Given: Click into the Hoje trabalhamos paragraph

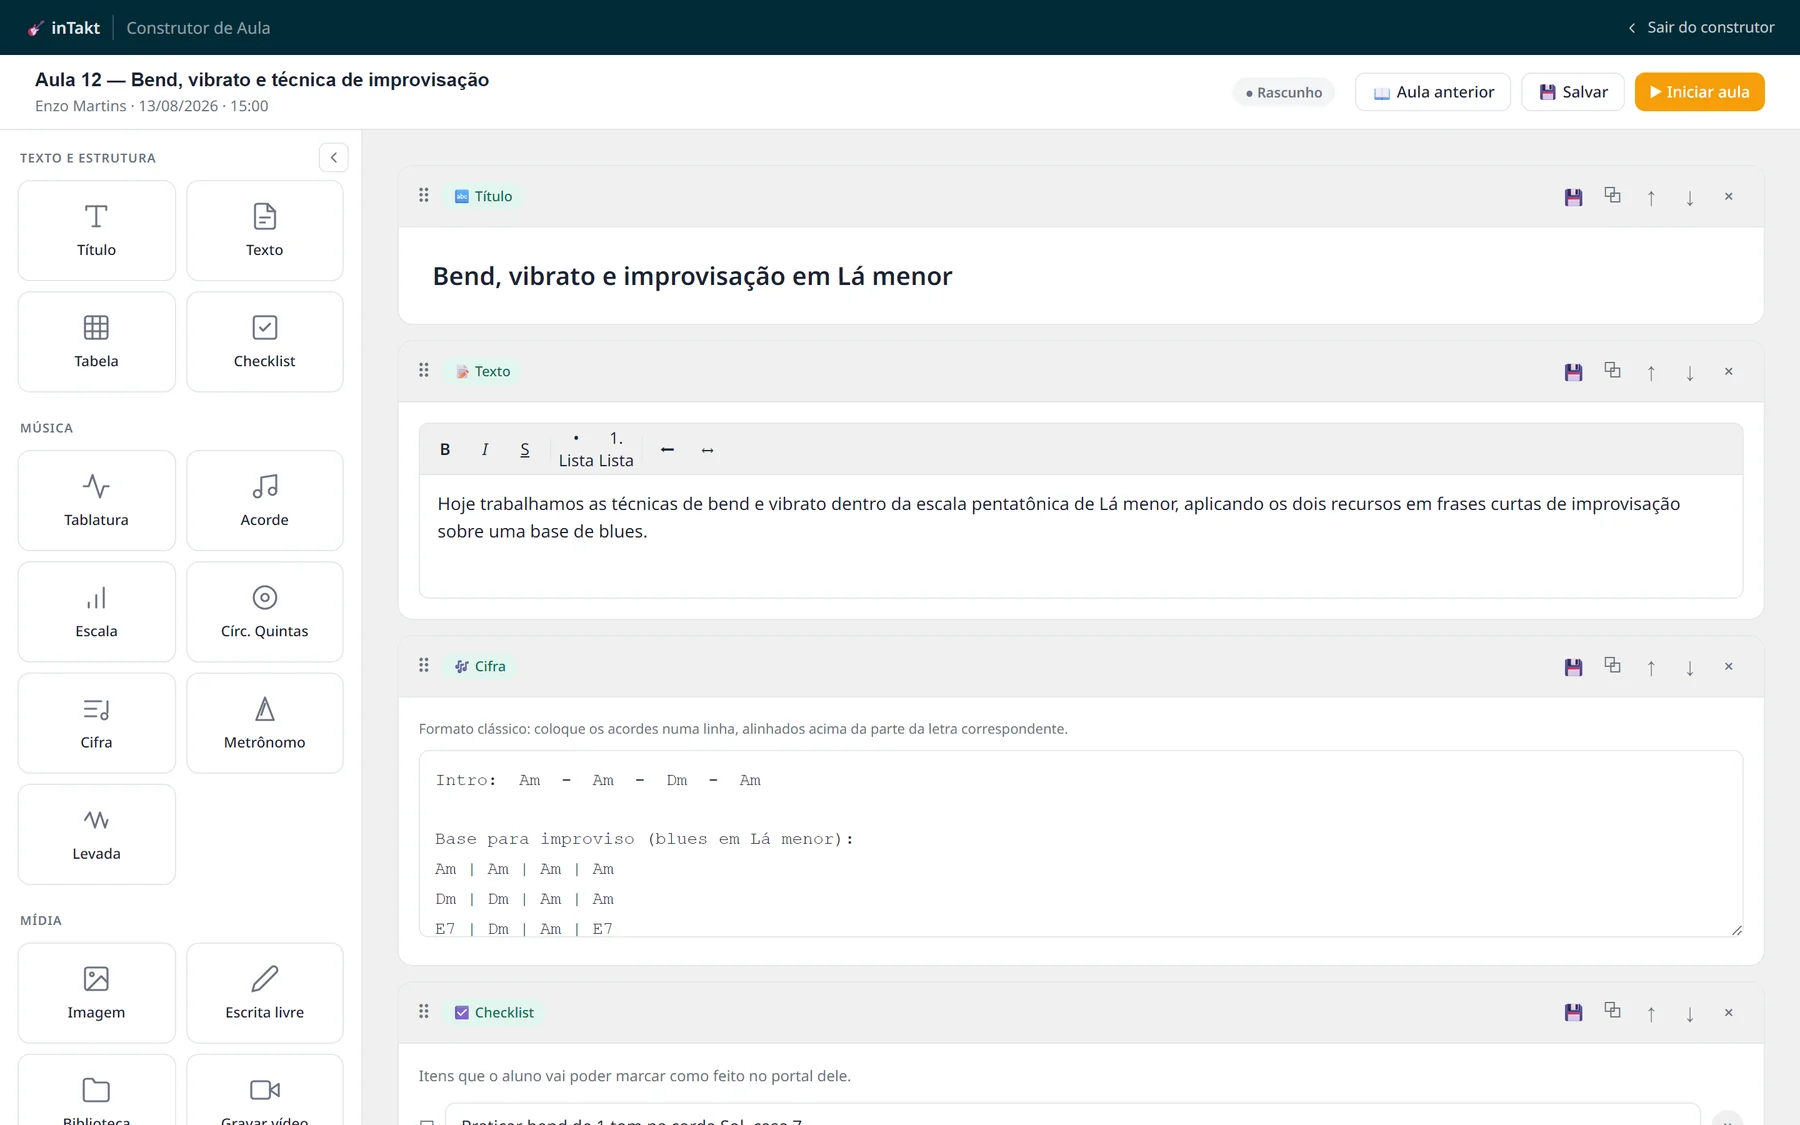Looking at the screenshot, I should (x=1081, y=518).
